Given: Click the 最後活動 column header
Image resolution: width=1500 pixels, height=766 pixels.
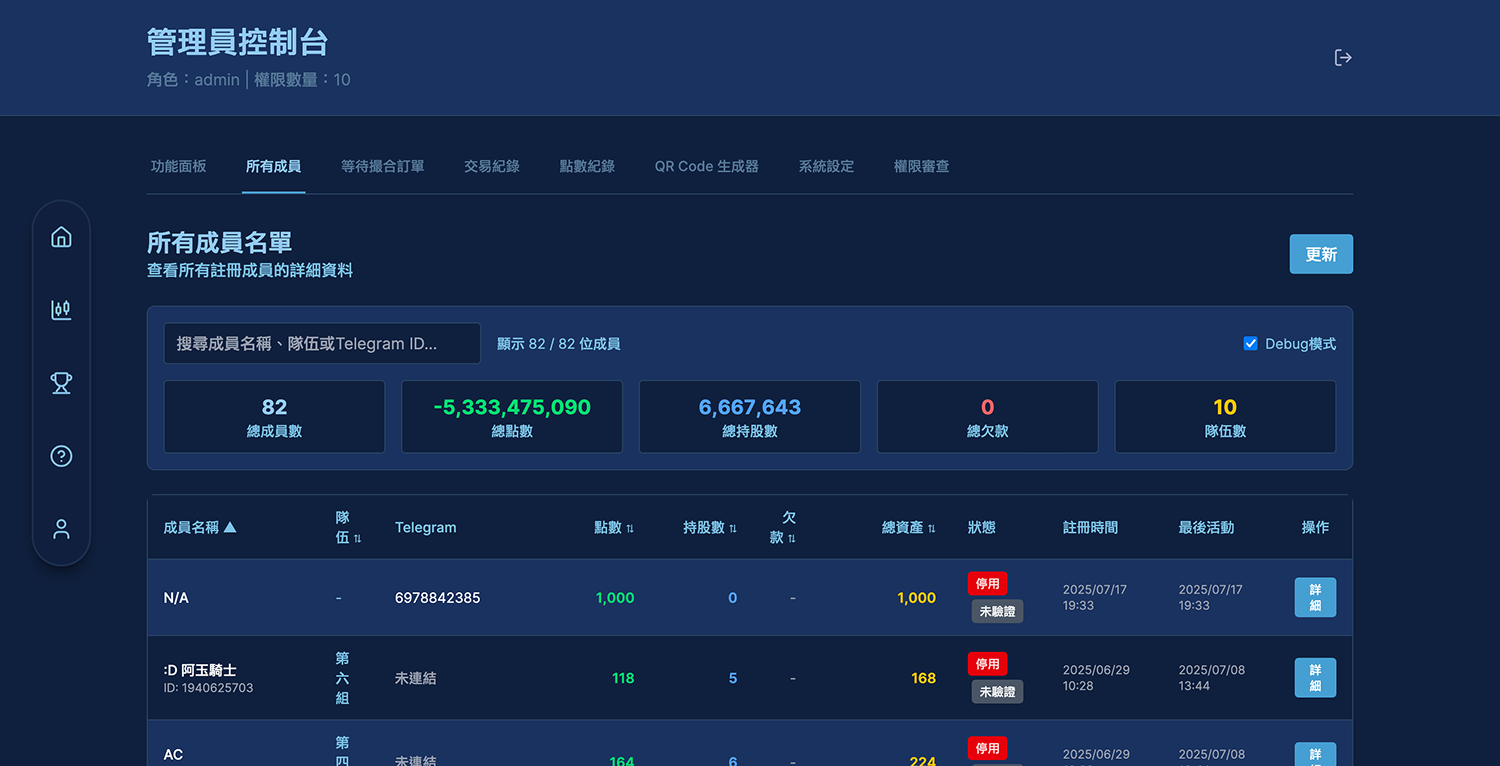Looking at the screenshot, I should click(x=1206, y=527).
